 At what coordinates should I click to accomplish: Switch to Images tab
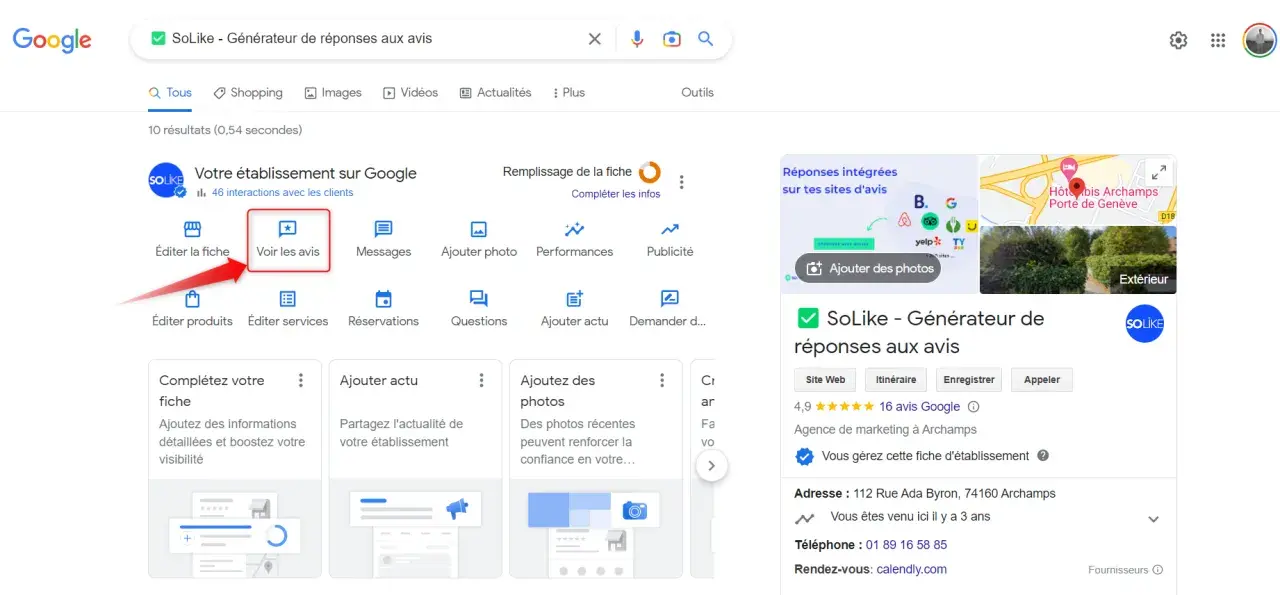333,92
